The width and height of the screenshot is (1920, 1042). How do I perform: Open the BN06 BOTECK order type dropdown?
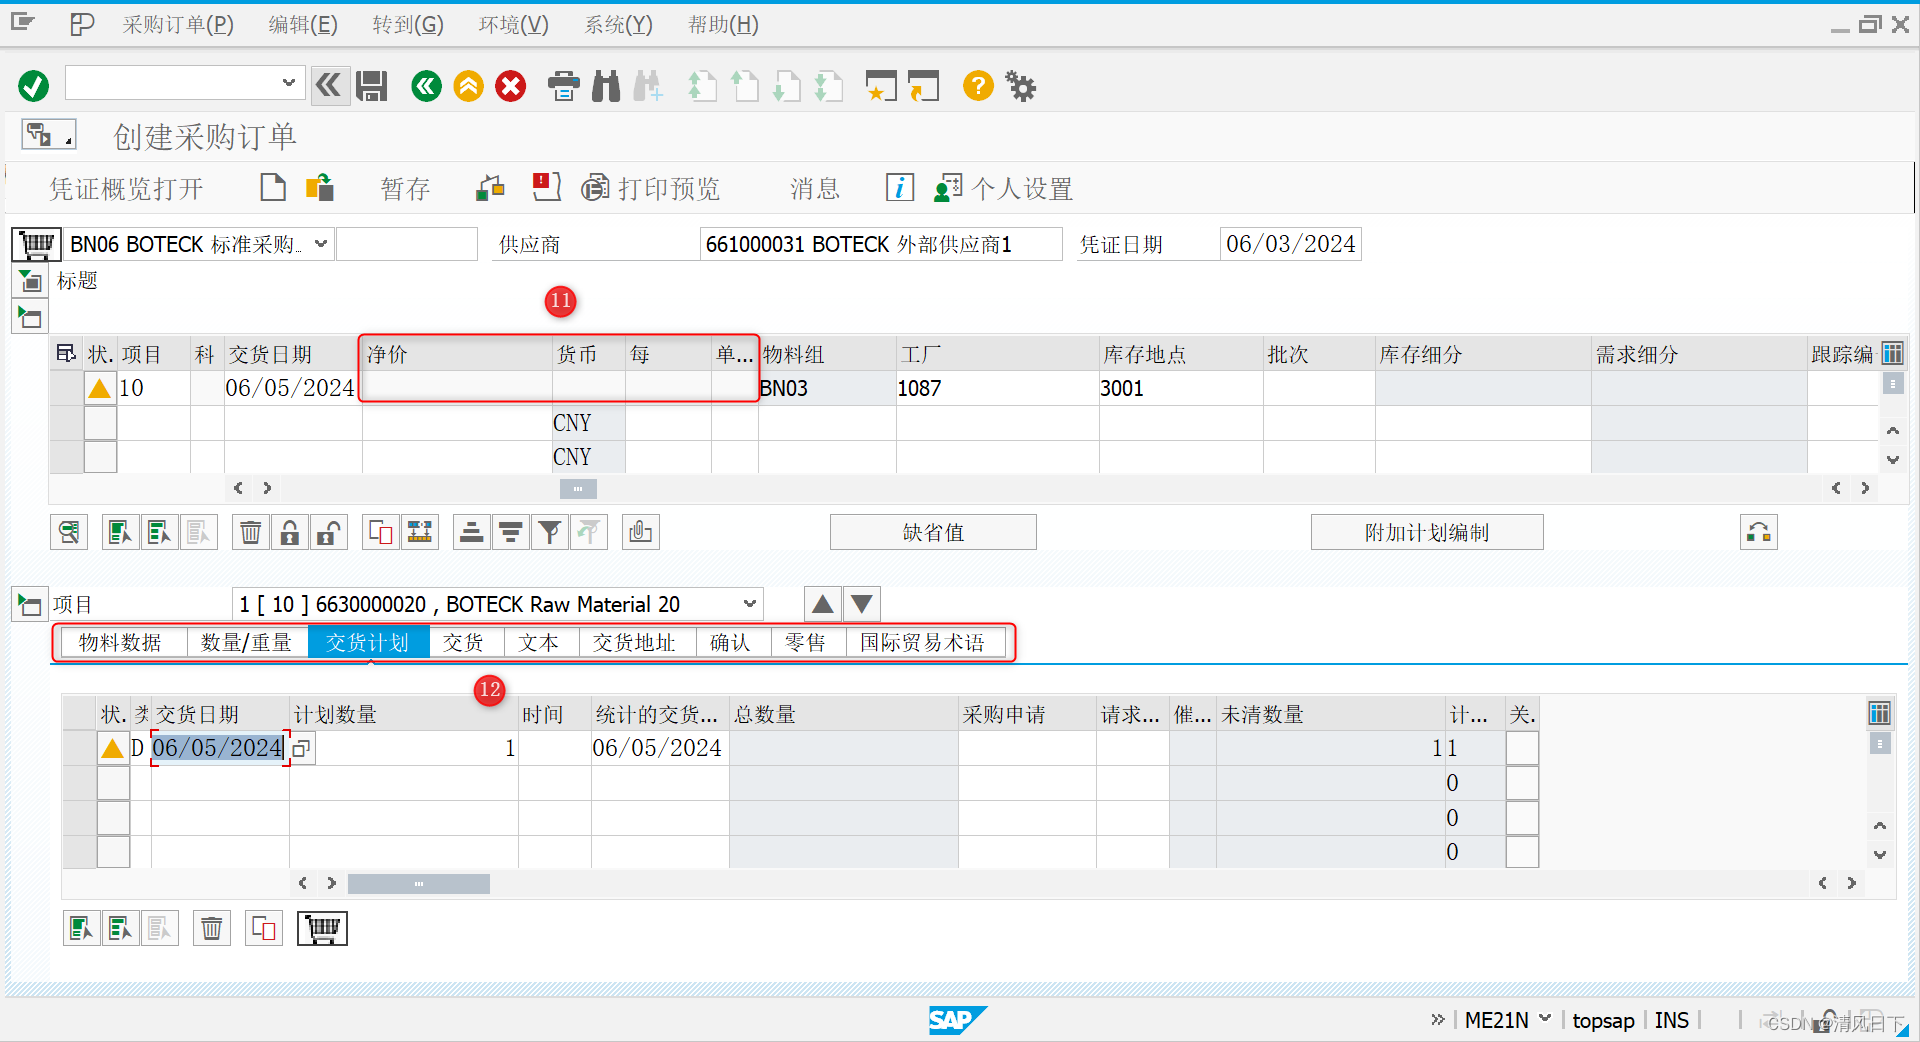(321, 244)
